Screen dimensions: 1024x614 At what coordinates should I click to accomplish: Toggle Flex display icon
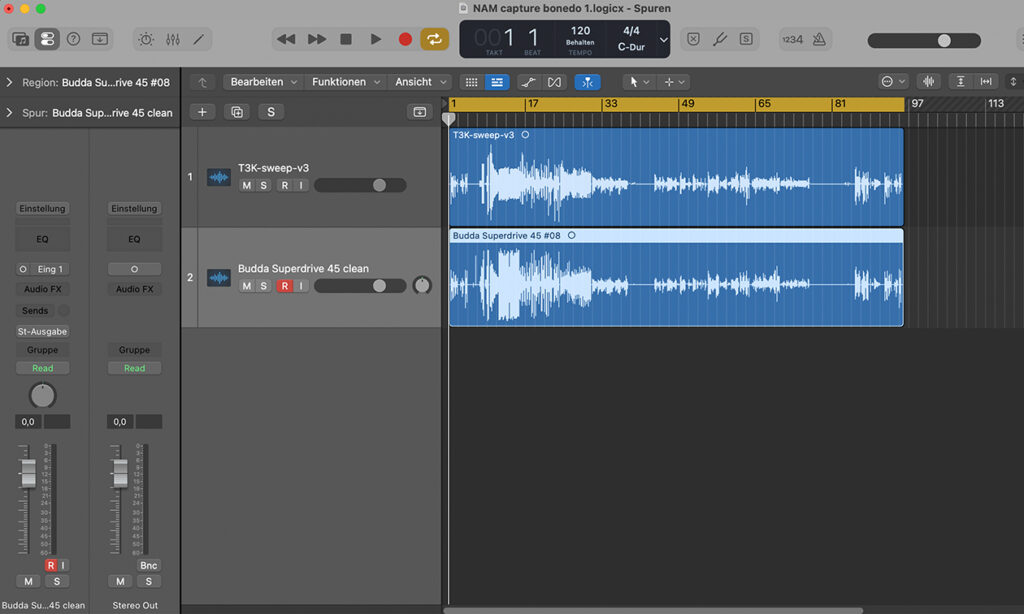pyautogui.click(x=554, y=82)
